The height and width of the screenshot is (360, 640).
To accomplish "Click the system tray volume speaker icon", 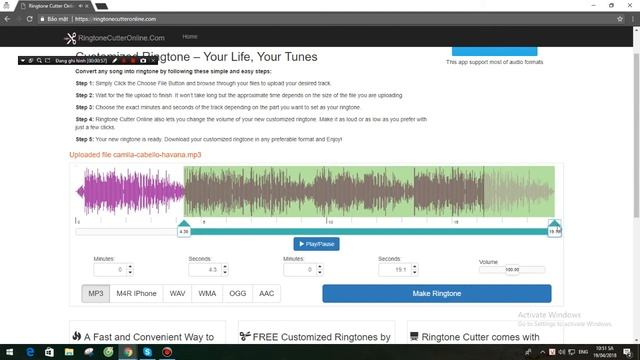I will pos(562,352).
